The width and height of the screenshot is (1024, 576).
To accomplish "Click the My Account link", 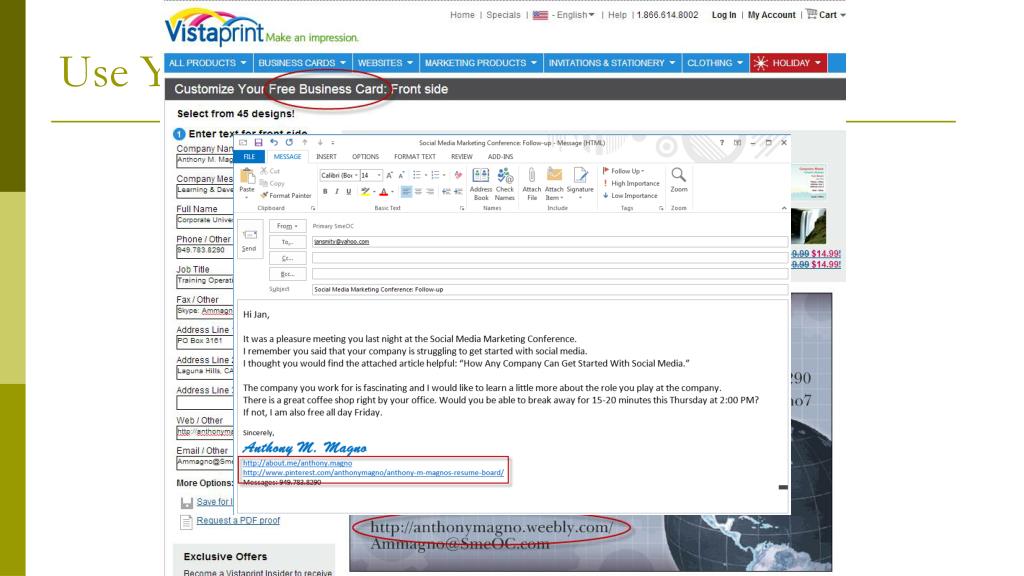I will [x=771, y=14].
